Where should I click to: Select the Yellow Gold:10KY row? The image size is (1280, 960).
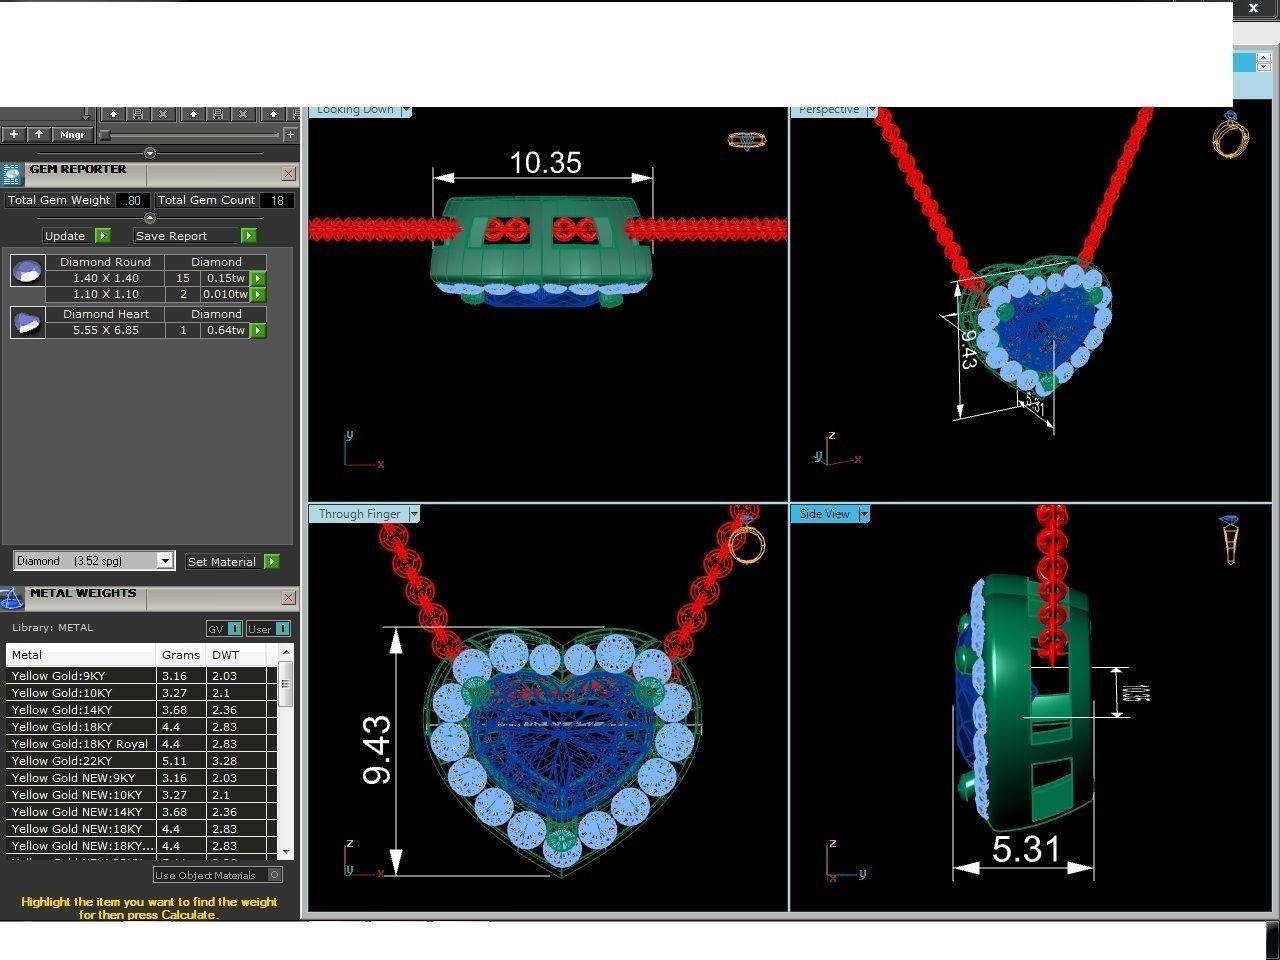tap(142, 693)
